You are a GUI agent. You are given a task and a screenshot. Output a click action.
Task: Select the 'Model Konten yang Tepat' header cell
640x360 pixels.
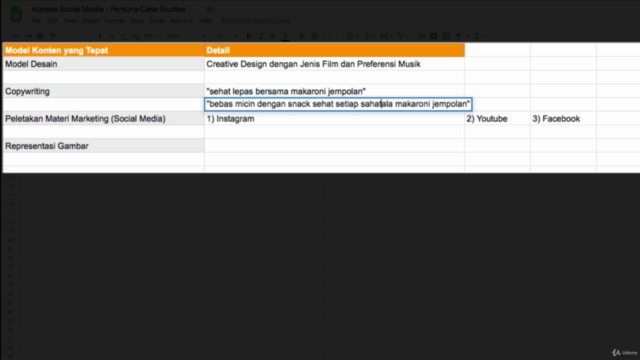click(104, 50)
